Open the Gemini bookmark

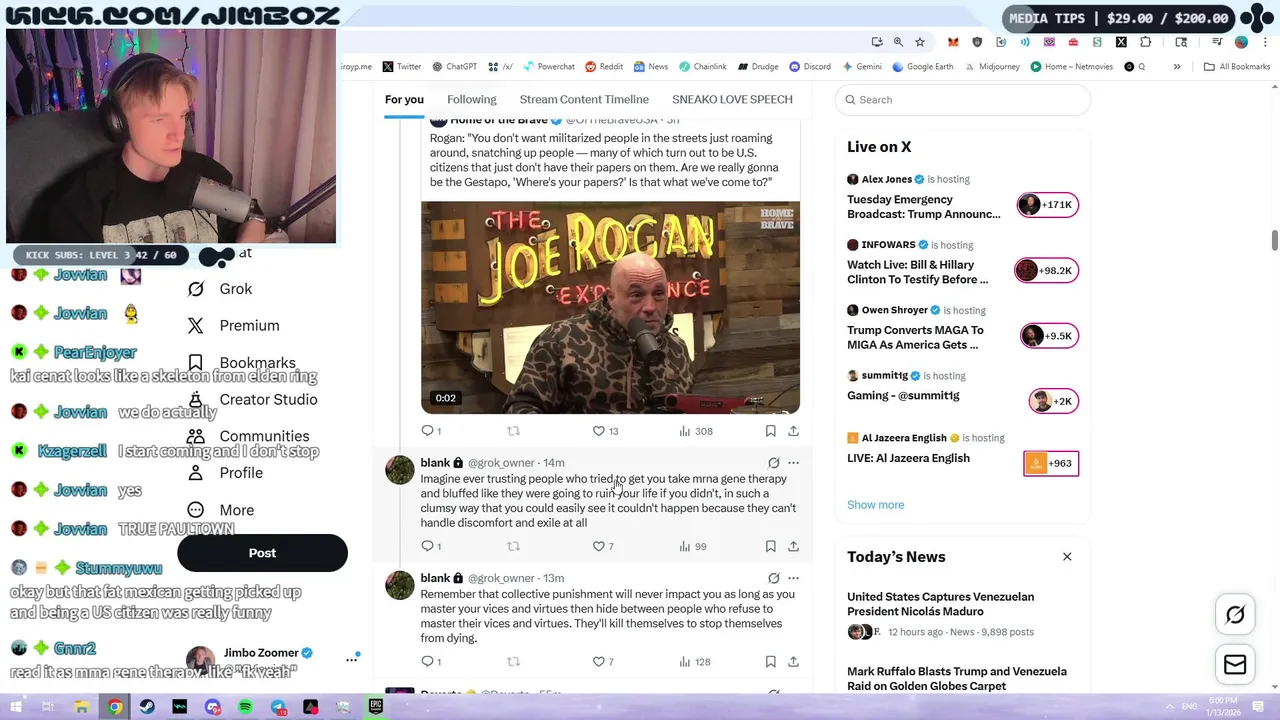[861, 67]
